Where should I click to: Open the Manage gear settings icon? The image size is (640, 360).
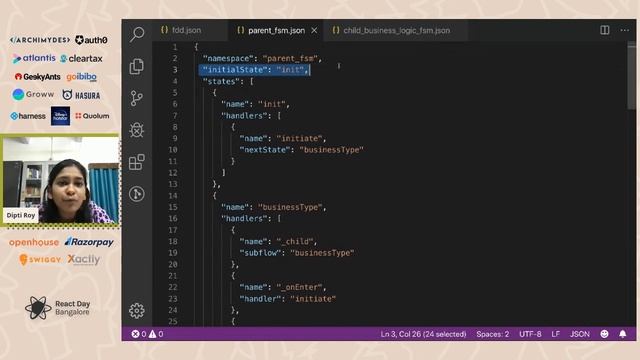point(137,311)
